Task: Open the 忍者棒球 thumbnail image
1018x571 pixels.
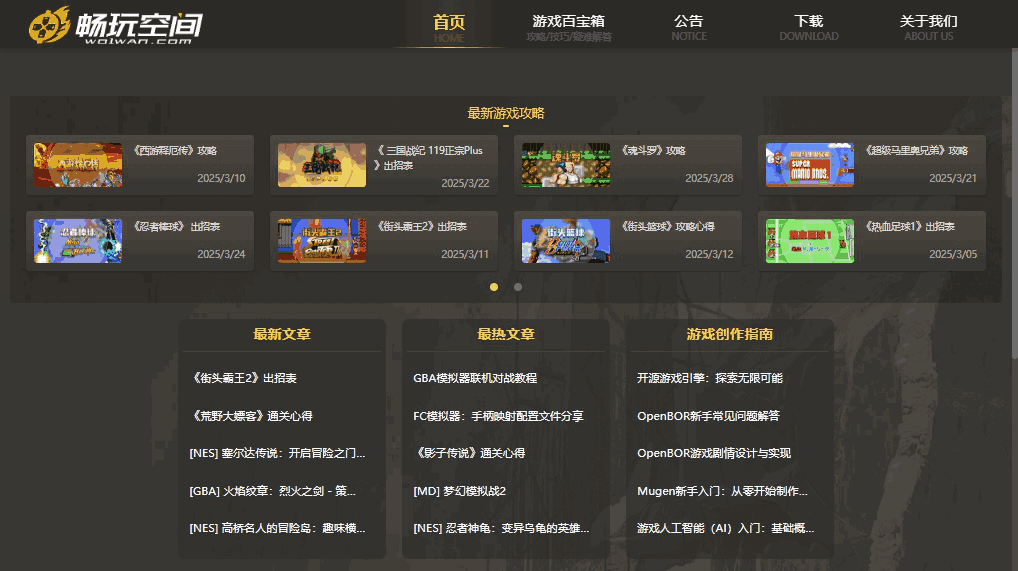Action: (x=78, y=241)
